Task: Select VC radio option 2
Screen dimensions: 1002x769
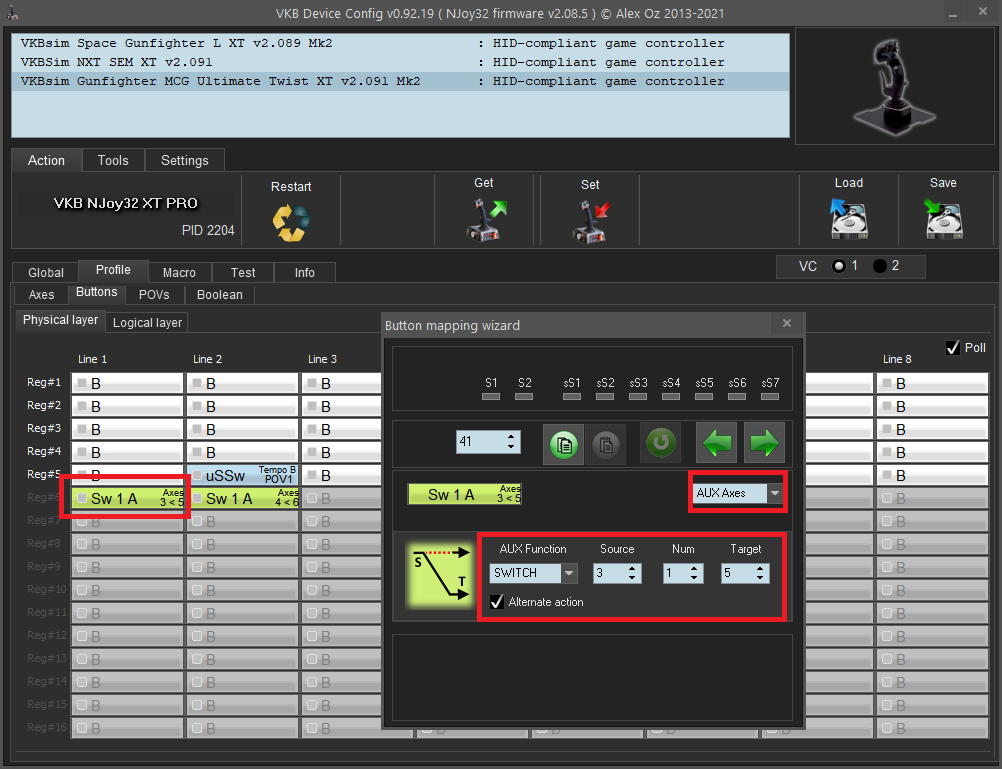Action: 880,266
